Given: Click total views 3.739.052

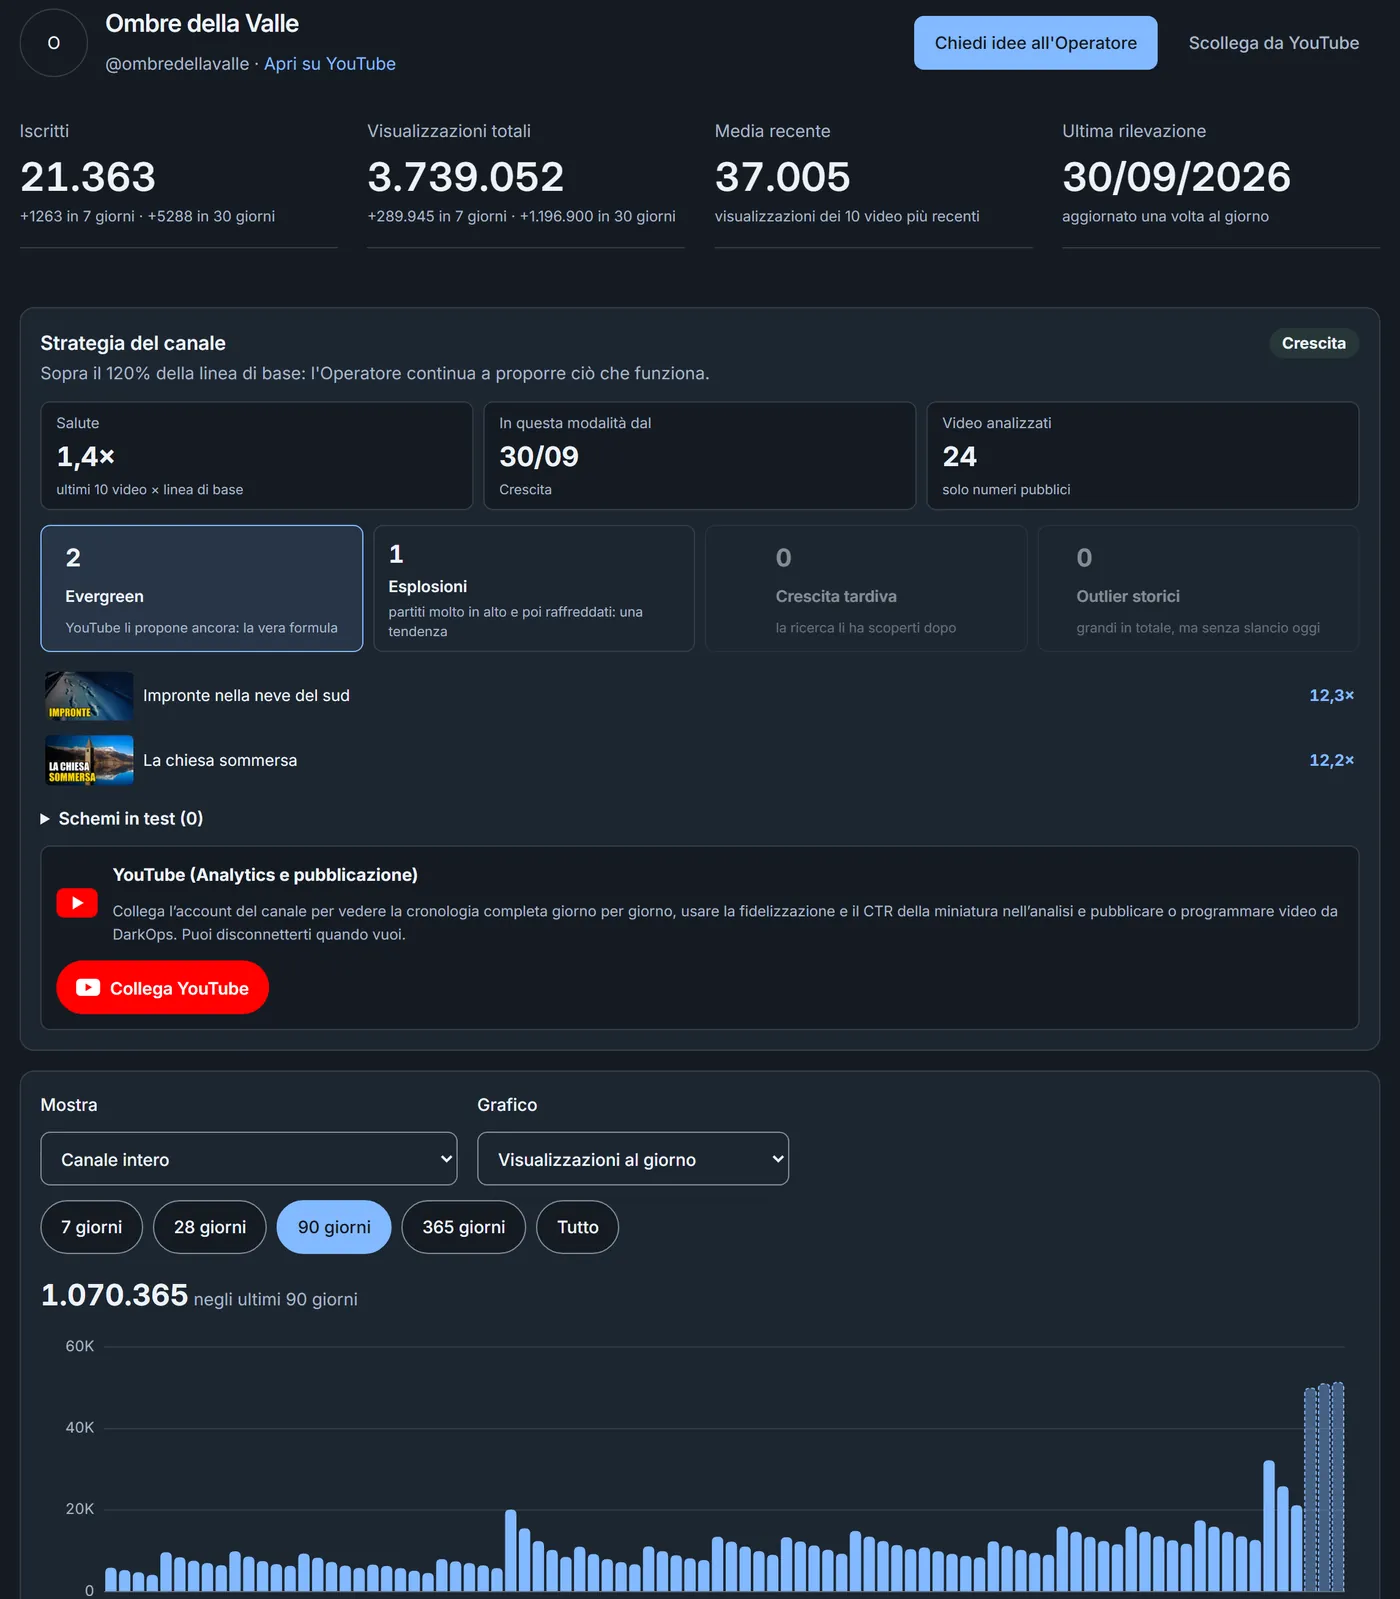Looking at the screenshot, I should pyautogui.click(x=466, y=177).
